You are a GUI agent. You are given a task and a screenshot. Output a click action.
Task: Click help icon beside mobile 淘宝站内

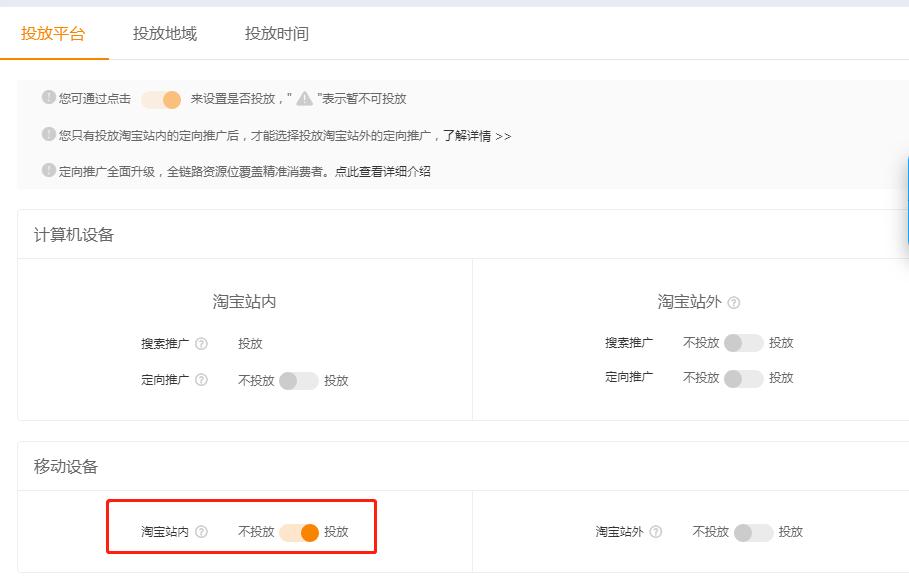(x=201, y=532)
